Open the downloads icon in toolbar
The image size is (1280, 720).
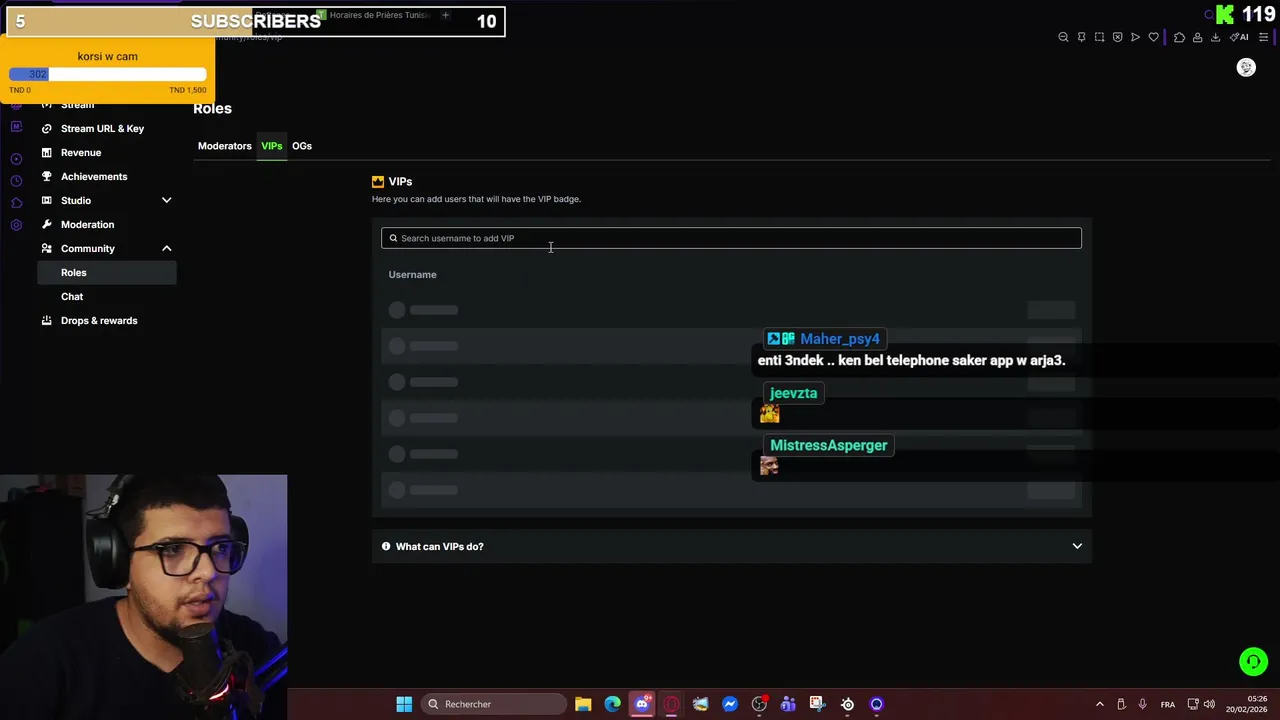coord(1215,37)
